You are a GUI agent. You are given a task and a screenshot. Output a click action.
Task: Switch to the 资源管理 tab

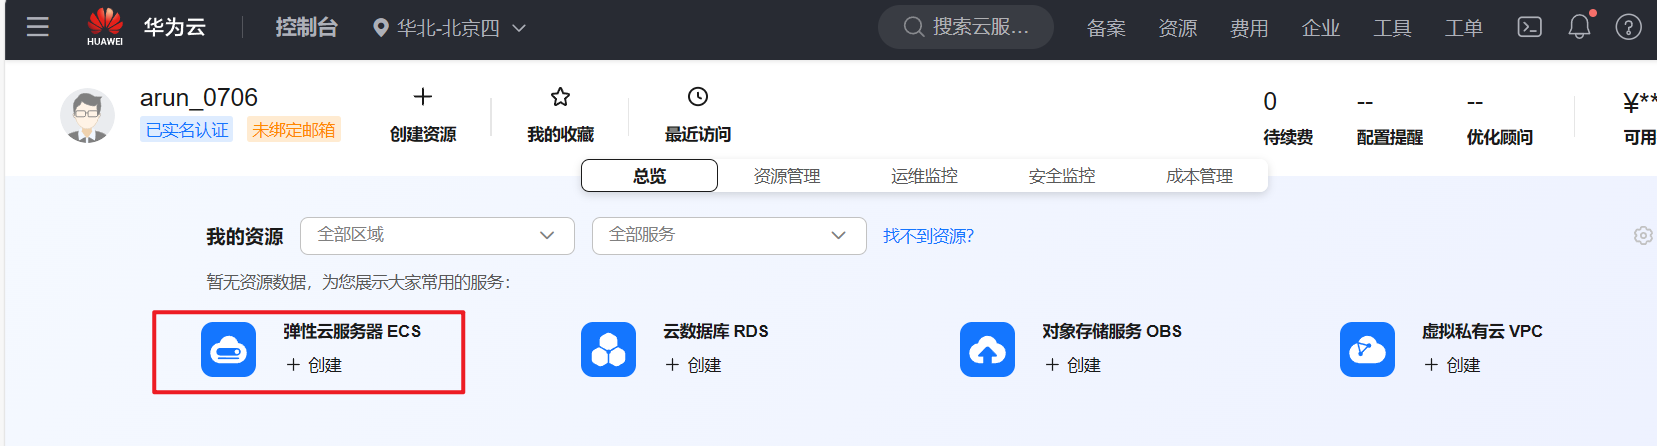click(x=787, y=176)
